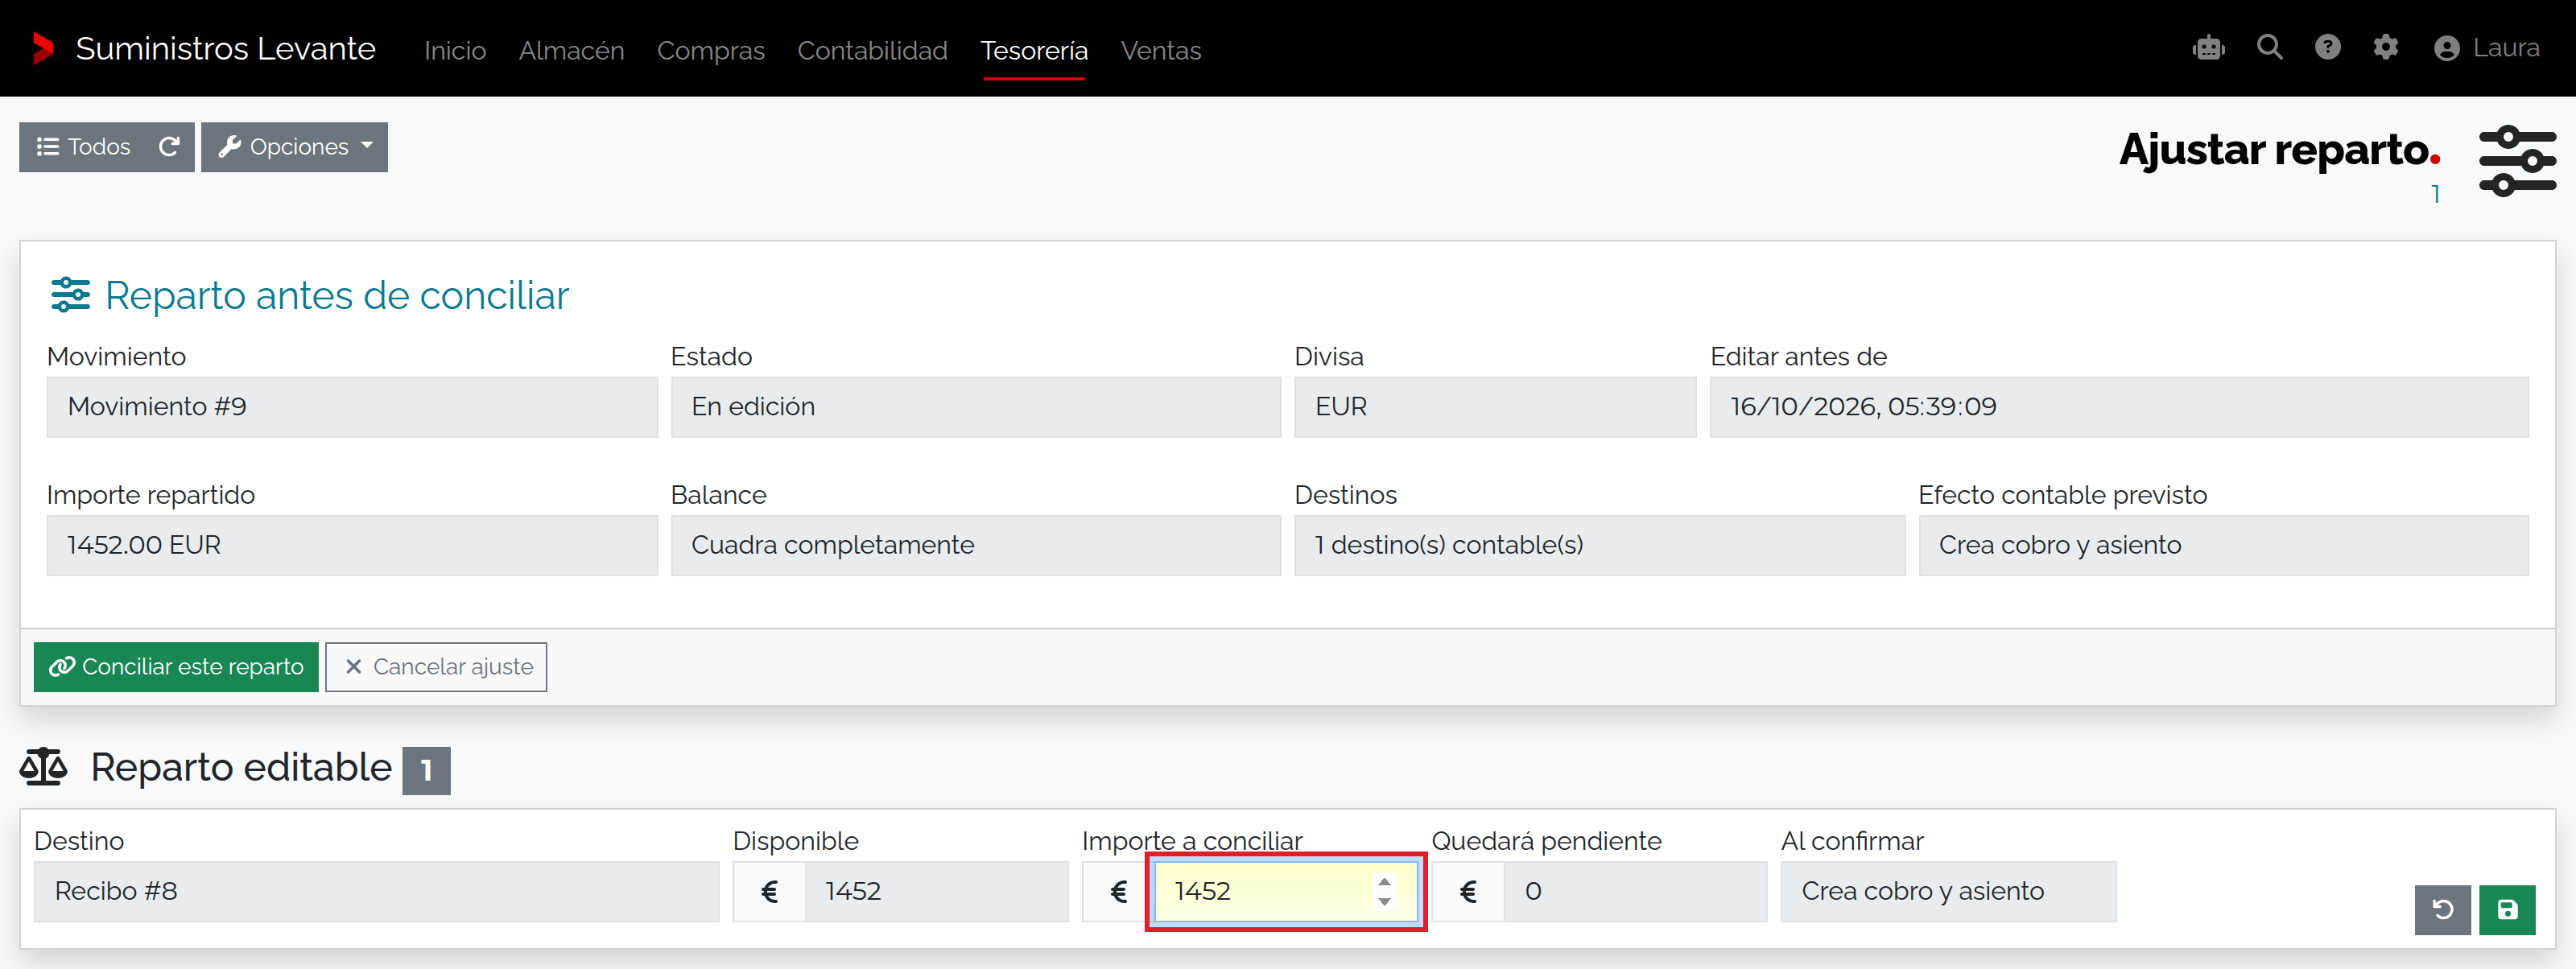2576x969 pixels.
Task: Click the Quedará pendiente field showing 0
Action: point(1635,891)
